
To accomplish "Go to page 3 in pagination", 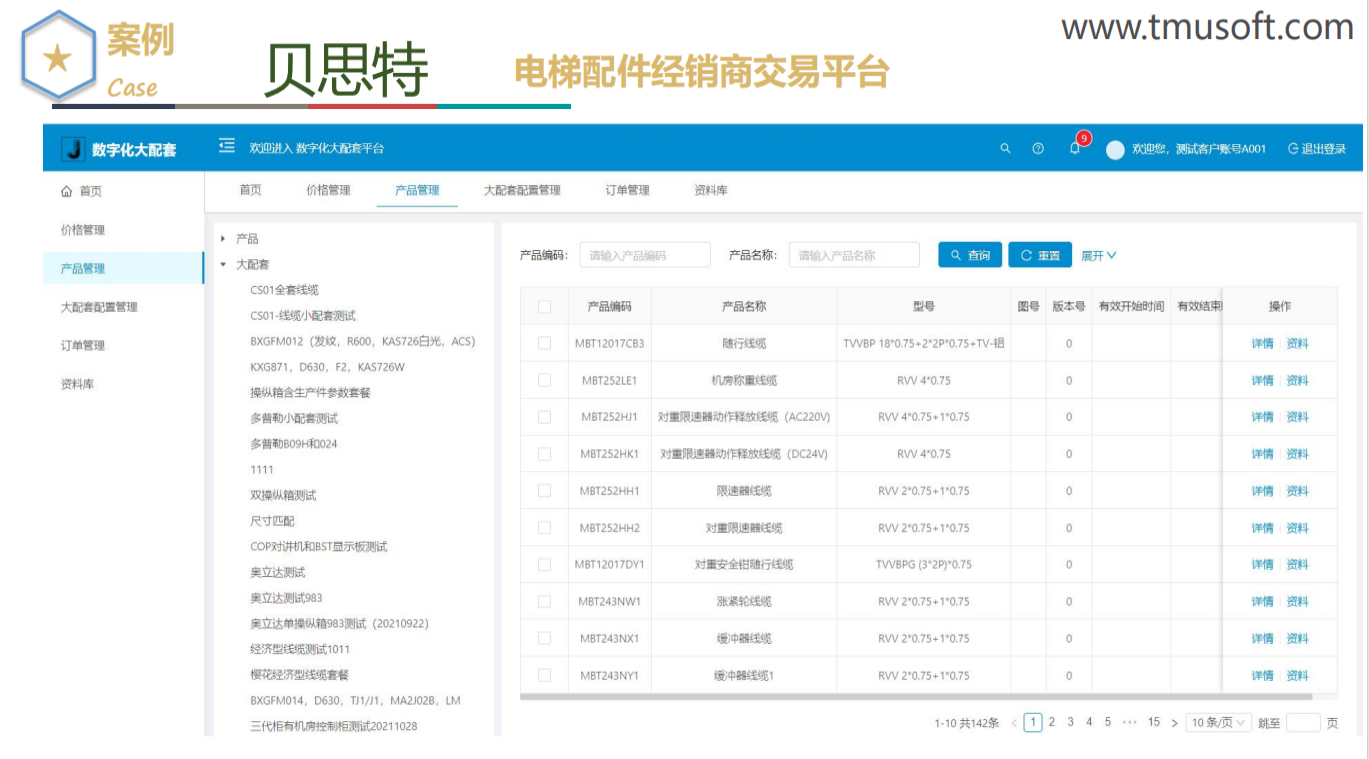I will click(1071, 721).
